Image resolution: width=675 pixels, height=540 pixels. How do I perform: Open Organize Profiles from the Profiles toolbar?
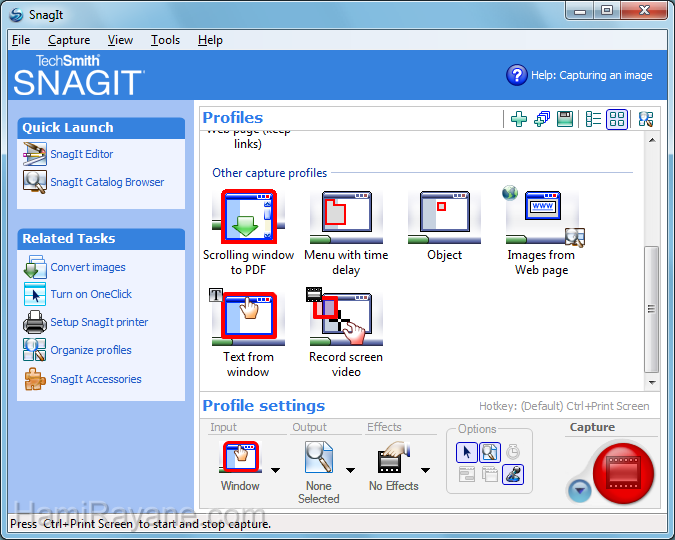646,119
